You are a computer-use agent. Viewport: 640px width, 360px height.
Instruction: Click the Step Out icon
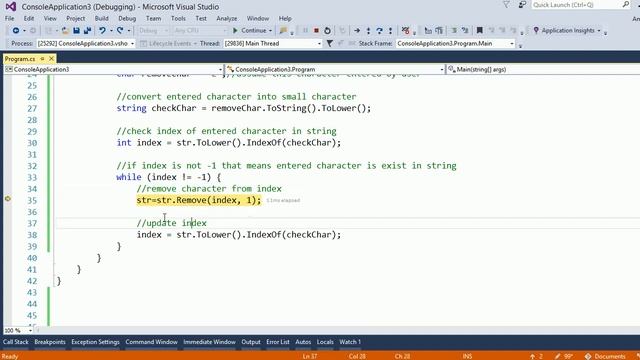(x=390, y=31)
